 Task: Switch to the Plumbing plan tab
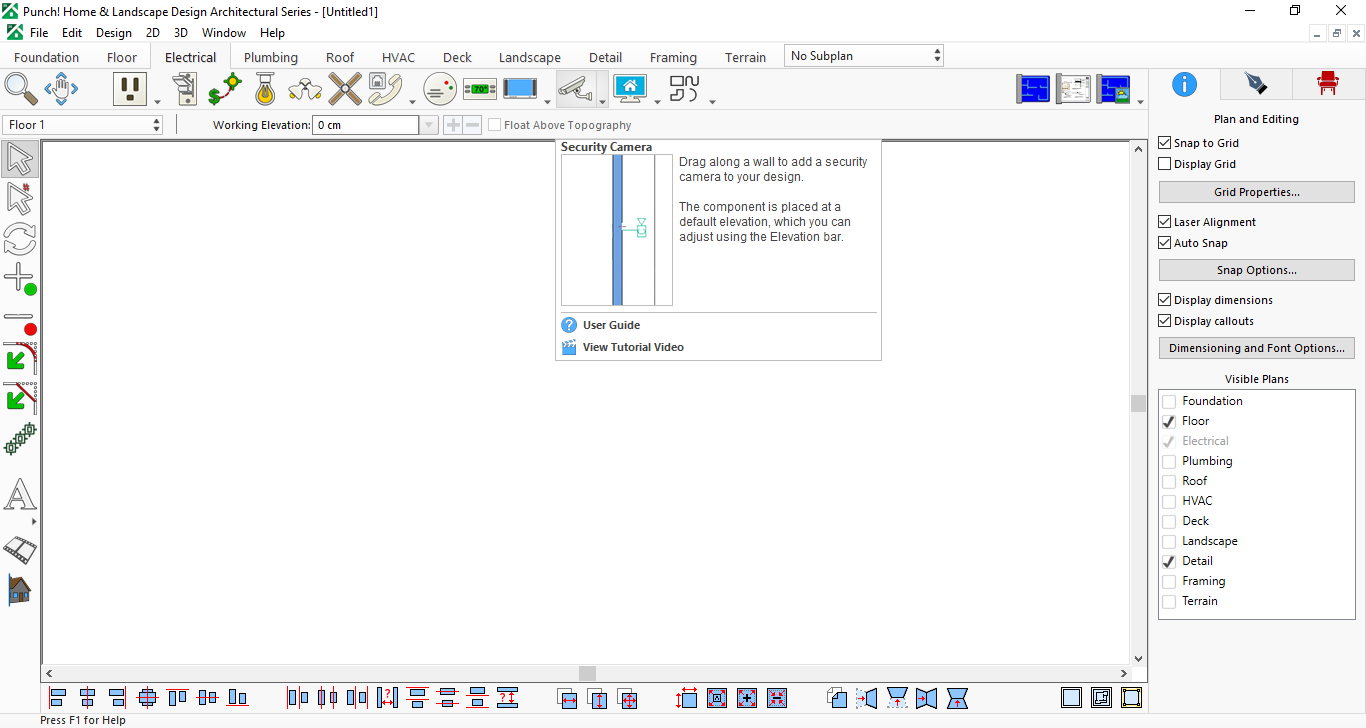pos(271,57)
